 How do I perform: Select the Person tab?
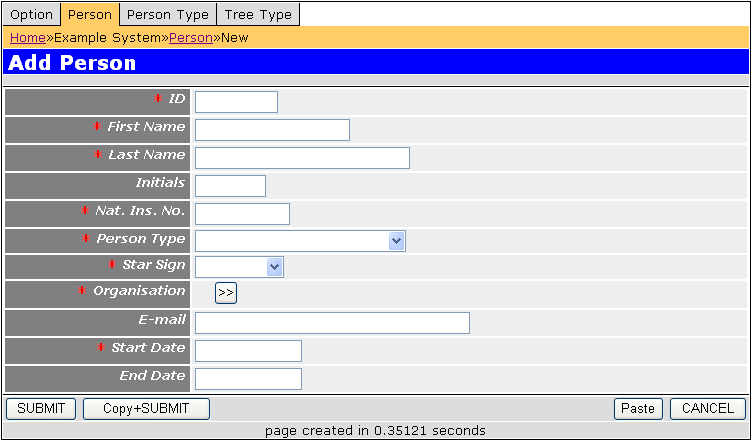(x=90, y=14)
